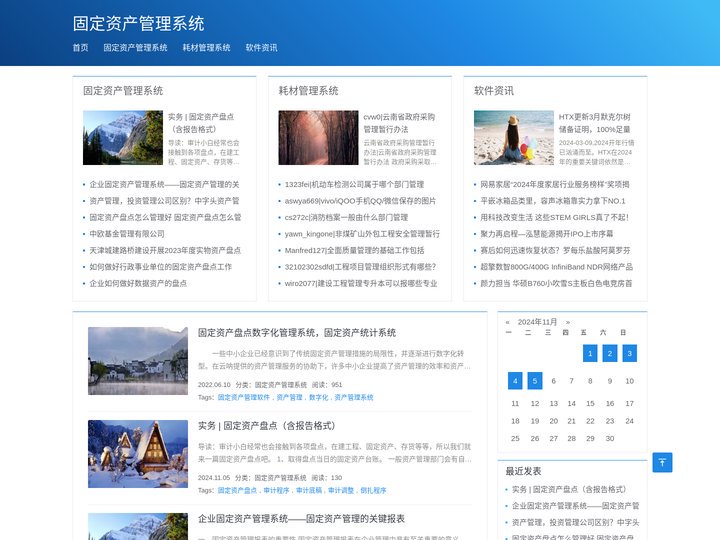Image resolution: width=720 pixels, height=540 pixels.
Task: Click tag 审计底稿
Action: pyautogui.click(x=309, y=490)
